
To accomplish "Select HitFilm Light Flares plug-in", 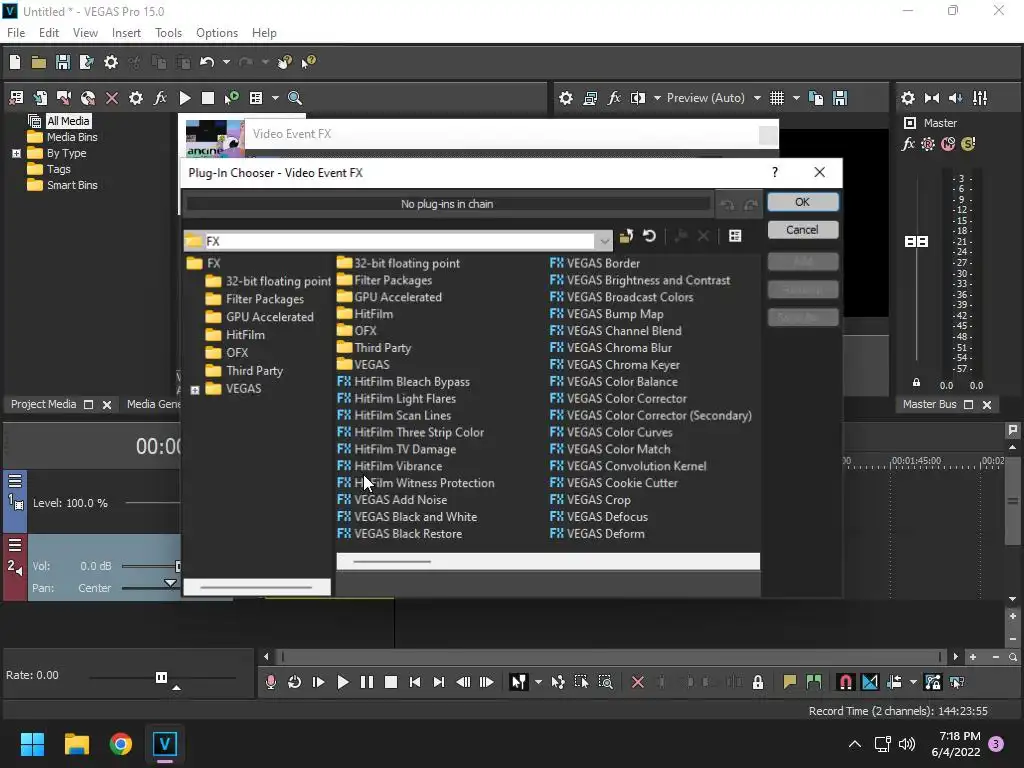I will (396, 398).
